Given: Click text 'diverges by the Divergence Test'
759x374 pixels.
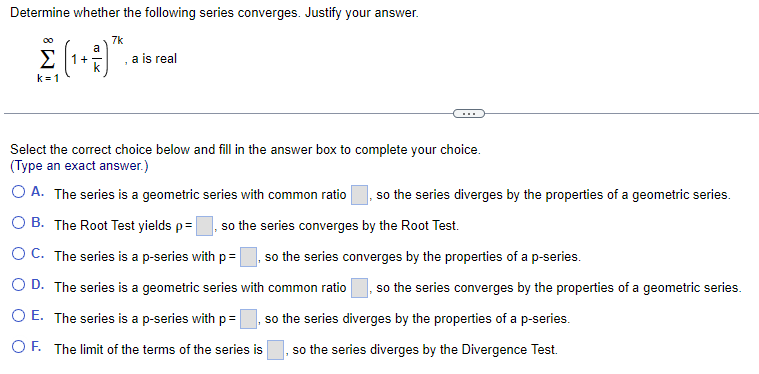Looking at the screenshot, I should 464,350.
